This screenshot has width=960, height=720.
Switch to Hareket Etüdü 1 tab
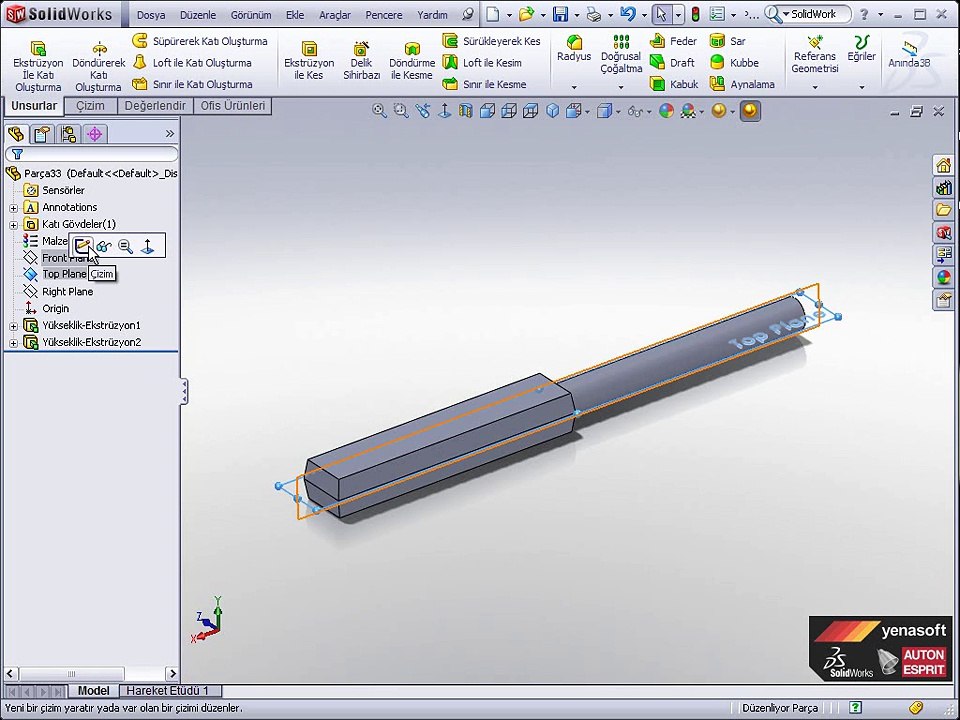(x=167, y=691)
